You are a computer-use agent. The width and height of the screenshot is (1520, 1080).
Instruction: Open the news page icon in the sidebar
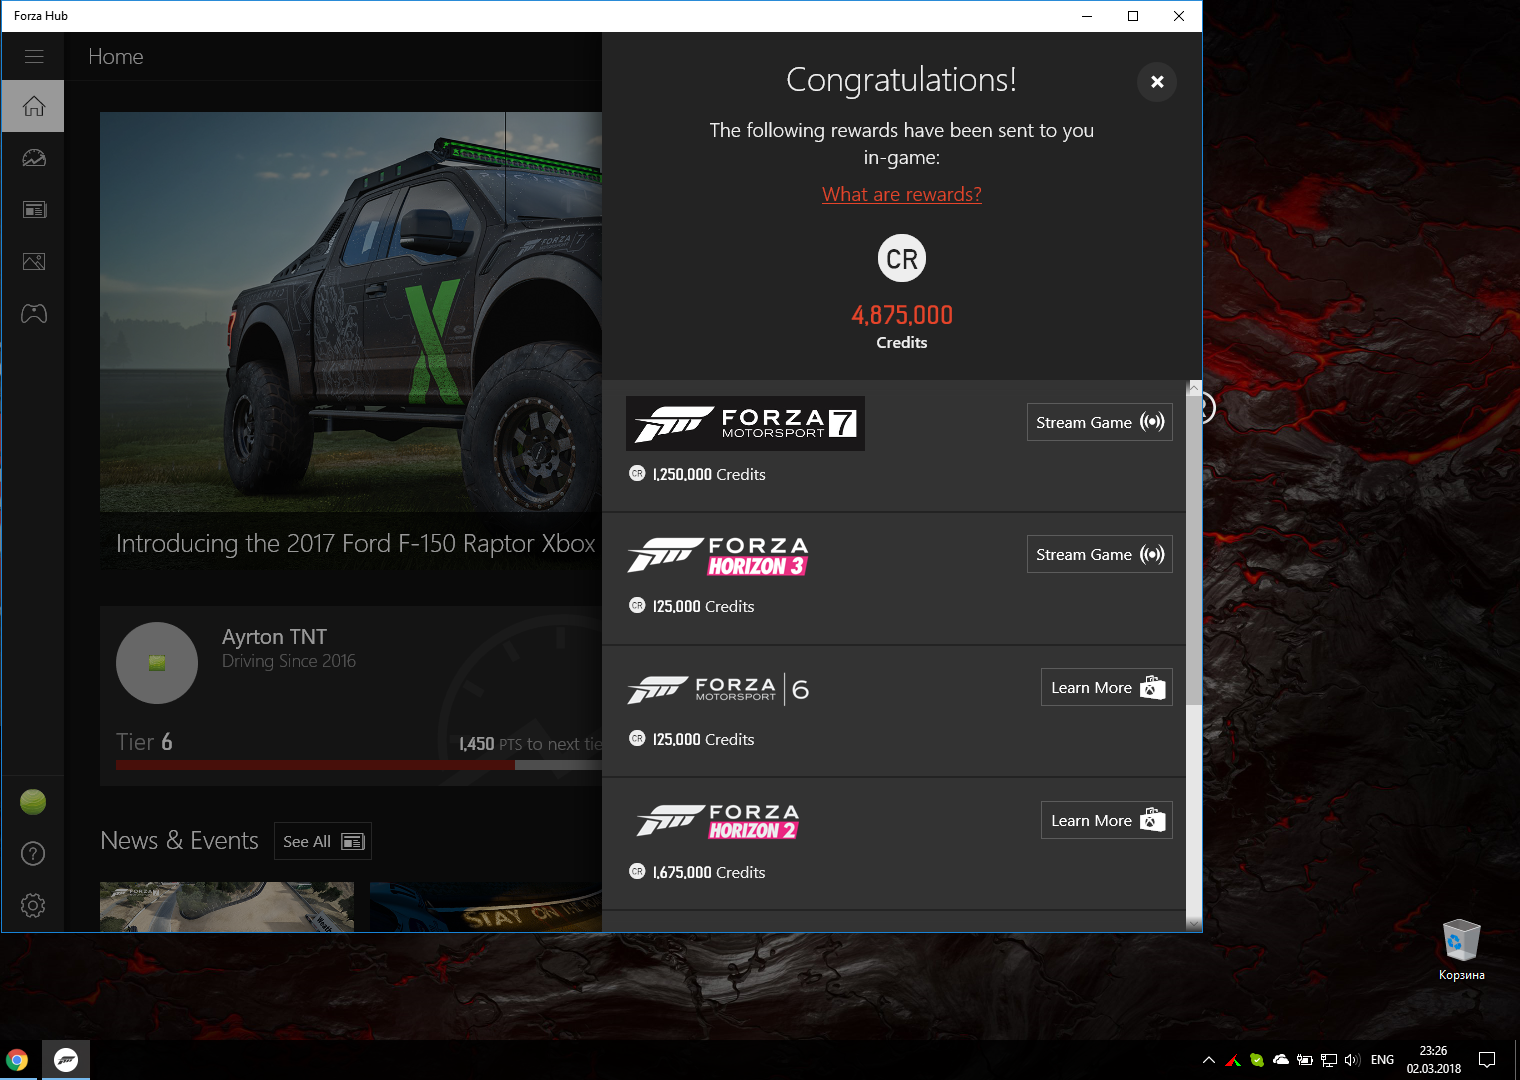[33, 210]
